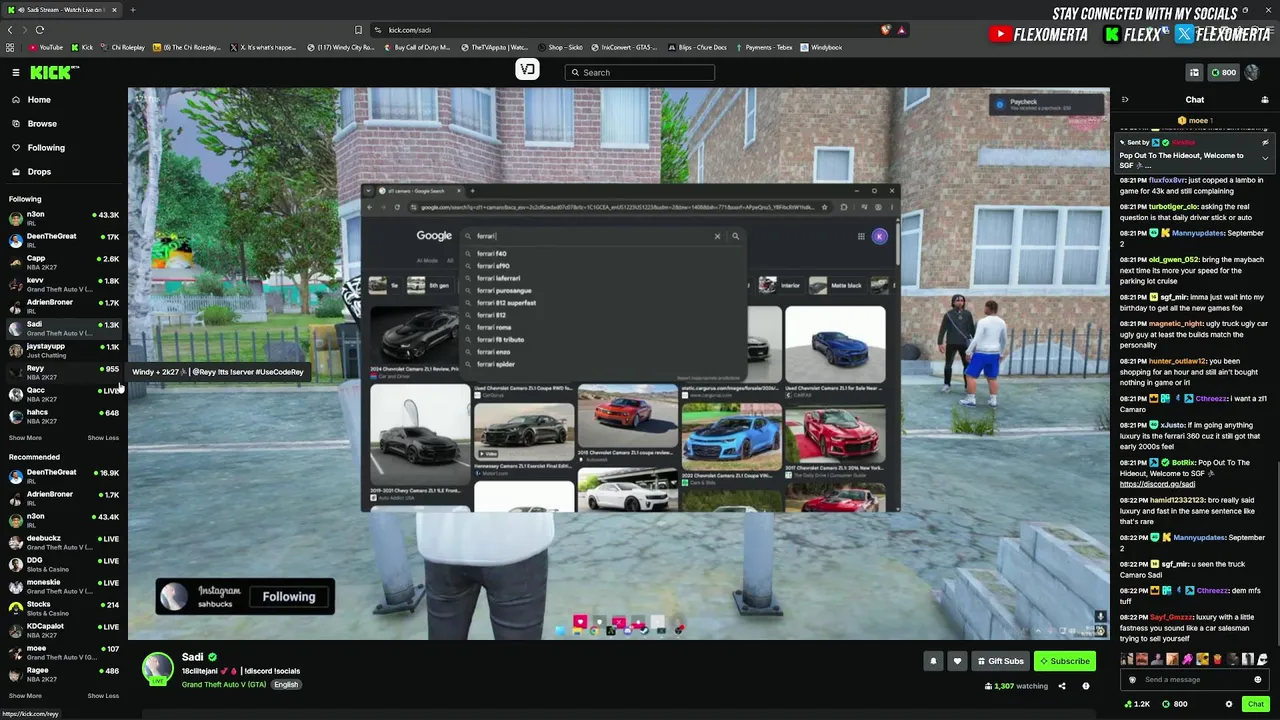Show Less recommended channels

pos(103,696)
